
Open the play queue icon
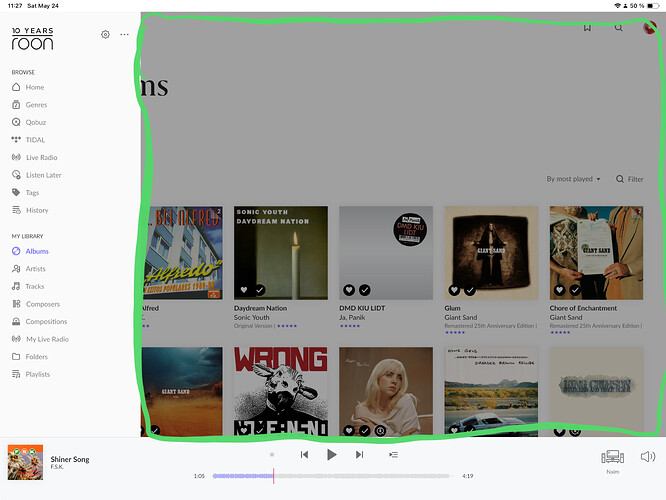[393, 455]
